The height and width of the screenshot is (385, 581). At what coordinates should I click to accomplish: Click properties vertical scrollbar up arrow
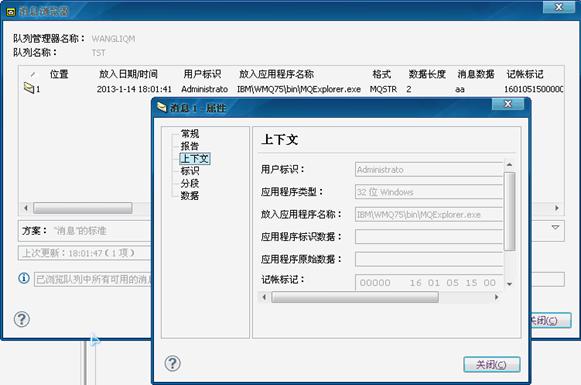pos(509,165)
